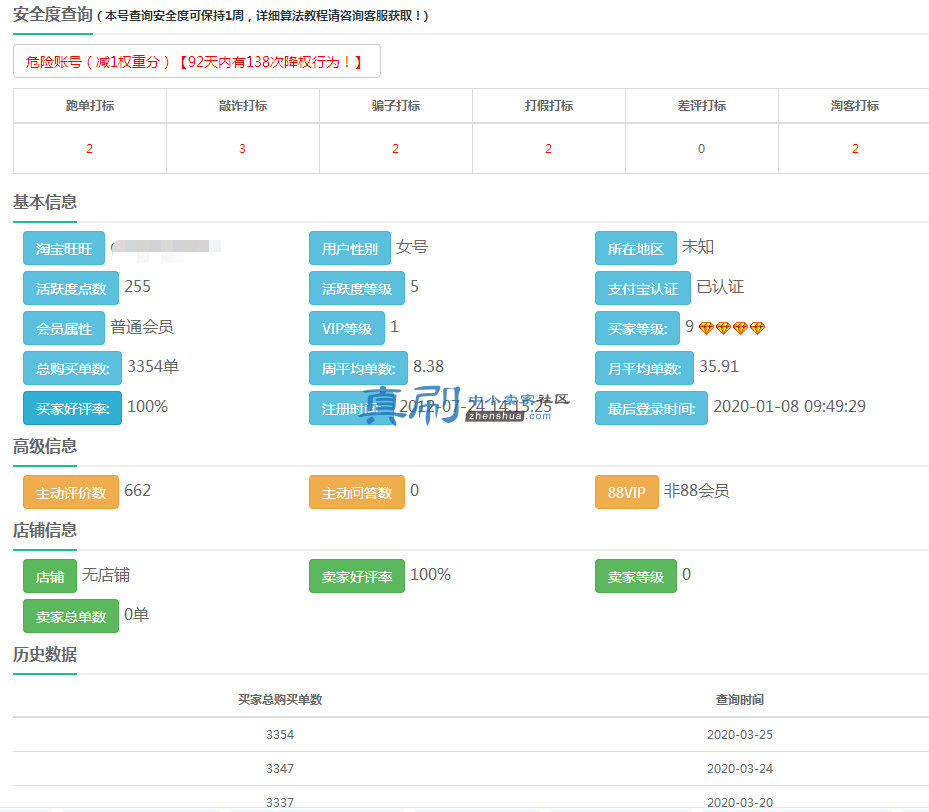
Task: Click the green 卖家总单数 label
Action: (71, 616)
